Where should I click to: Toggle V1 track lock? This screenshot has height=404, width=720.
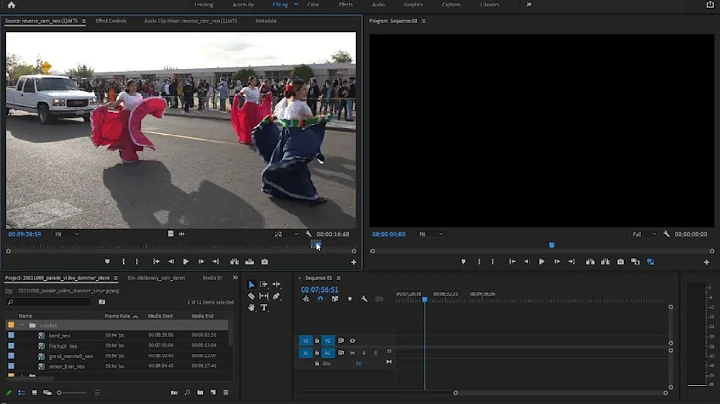click(x=317, y=341)
